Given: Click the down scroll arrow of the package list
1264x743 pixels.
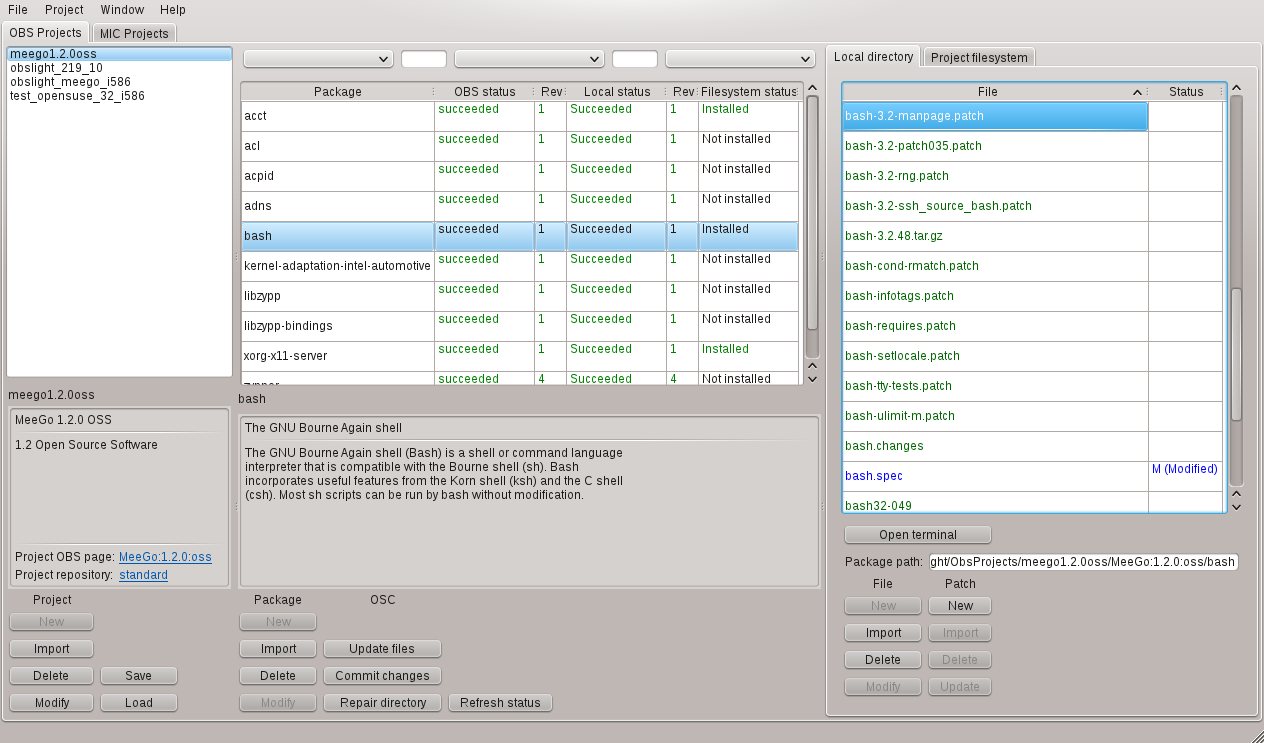Looking at the screenshot, I should click(812, 378).
